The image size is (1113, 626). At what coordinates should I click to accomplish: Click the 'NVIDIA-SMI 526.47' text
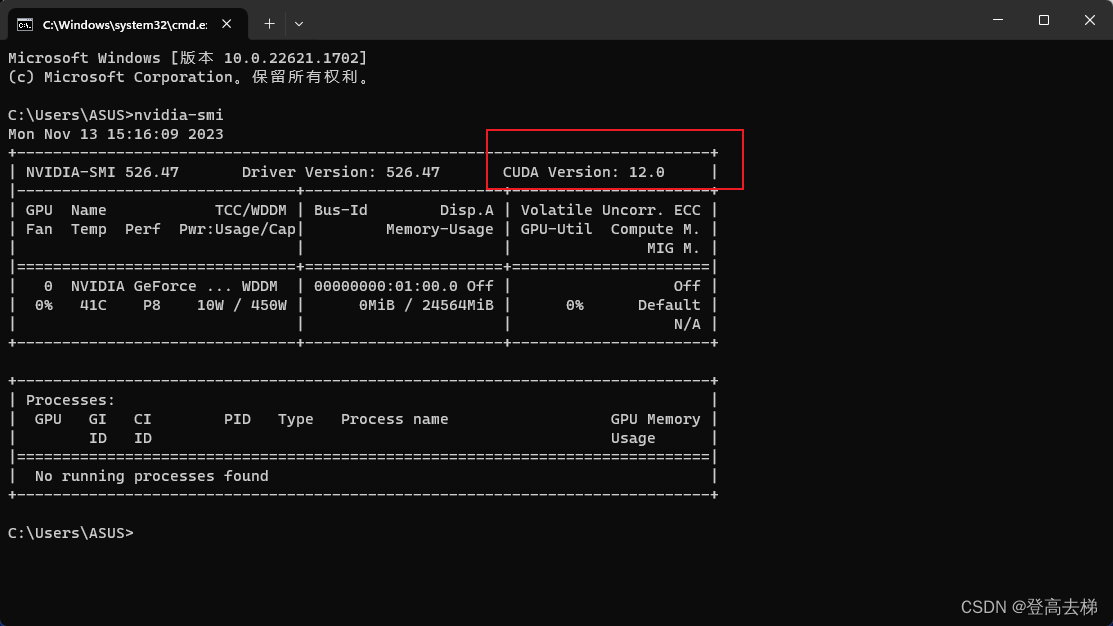point(102,172)
